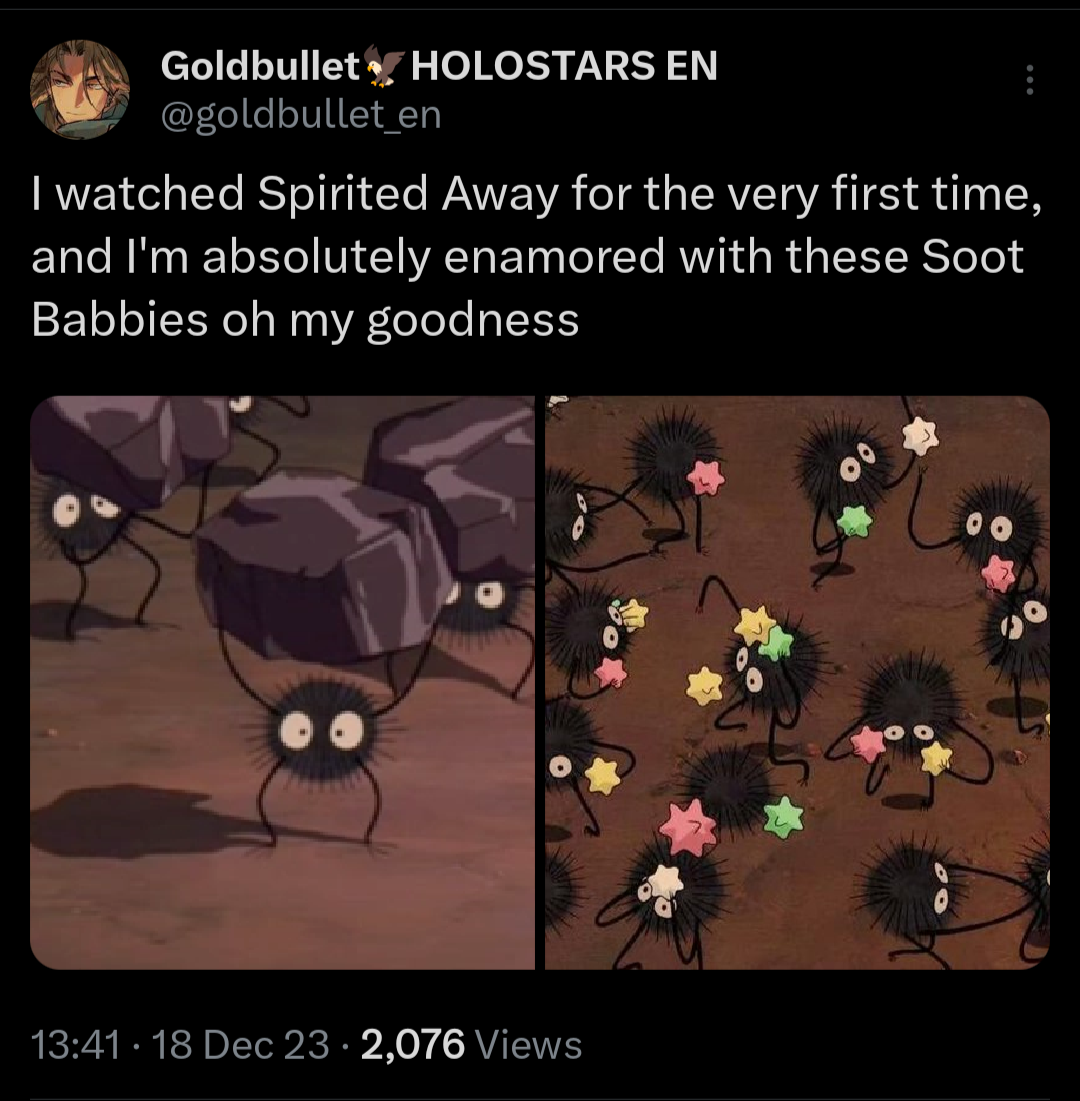Open right image of soot sprites with candy

click(797, 683)
